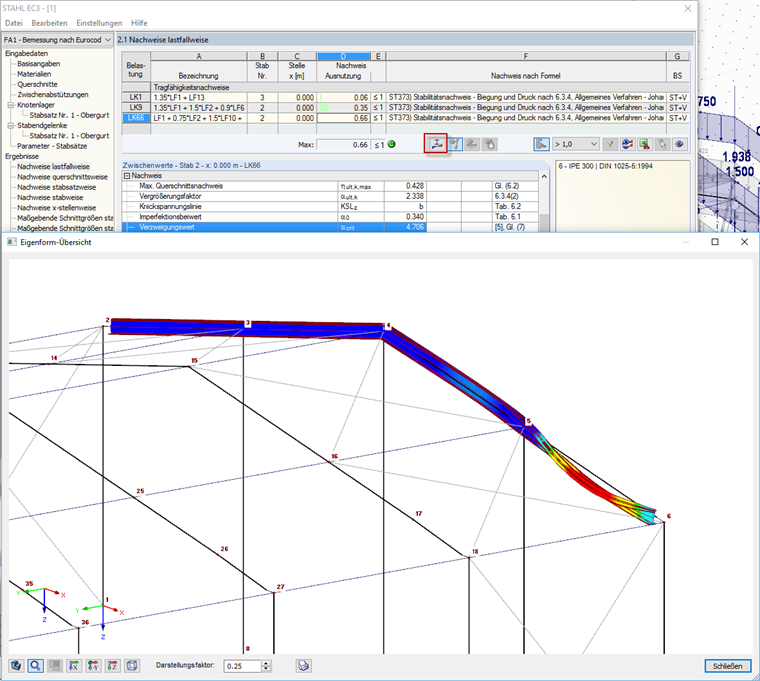Switch to isometric view icon
The image size is (760, 681).
click(x=132, y=665)
